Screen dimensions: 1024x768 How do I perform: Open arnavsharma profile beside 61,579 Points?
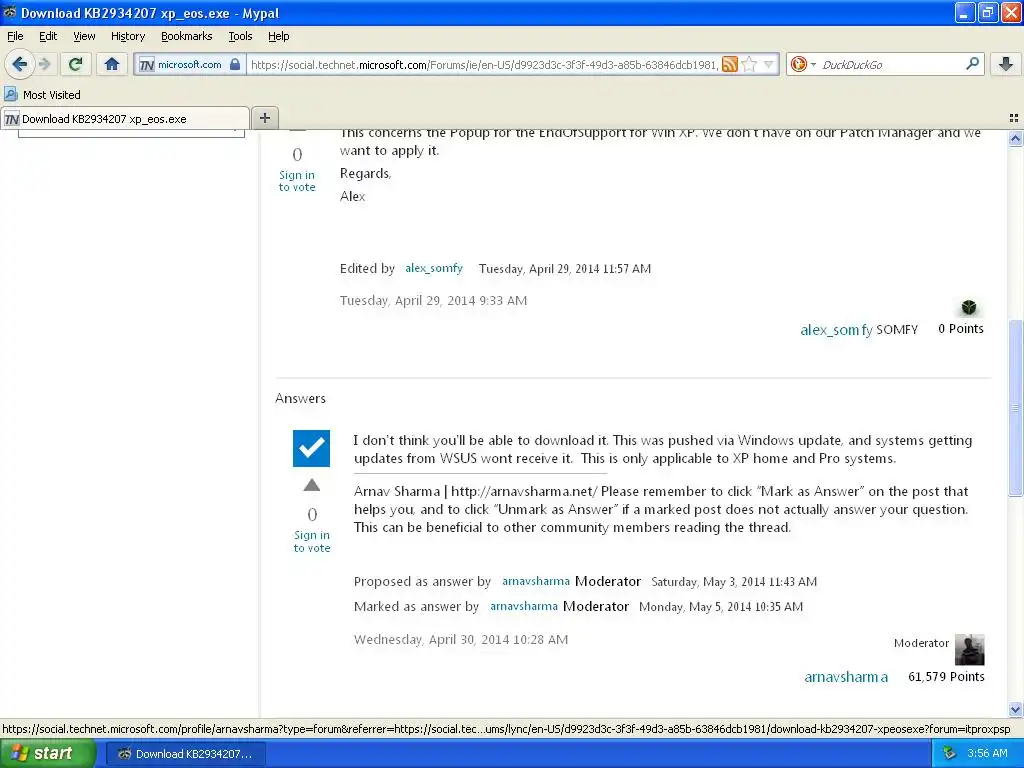pos(846,677)
